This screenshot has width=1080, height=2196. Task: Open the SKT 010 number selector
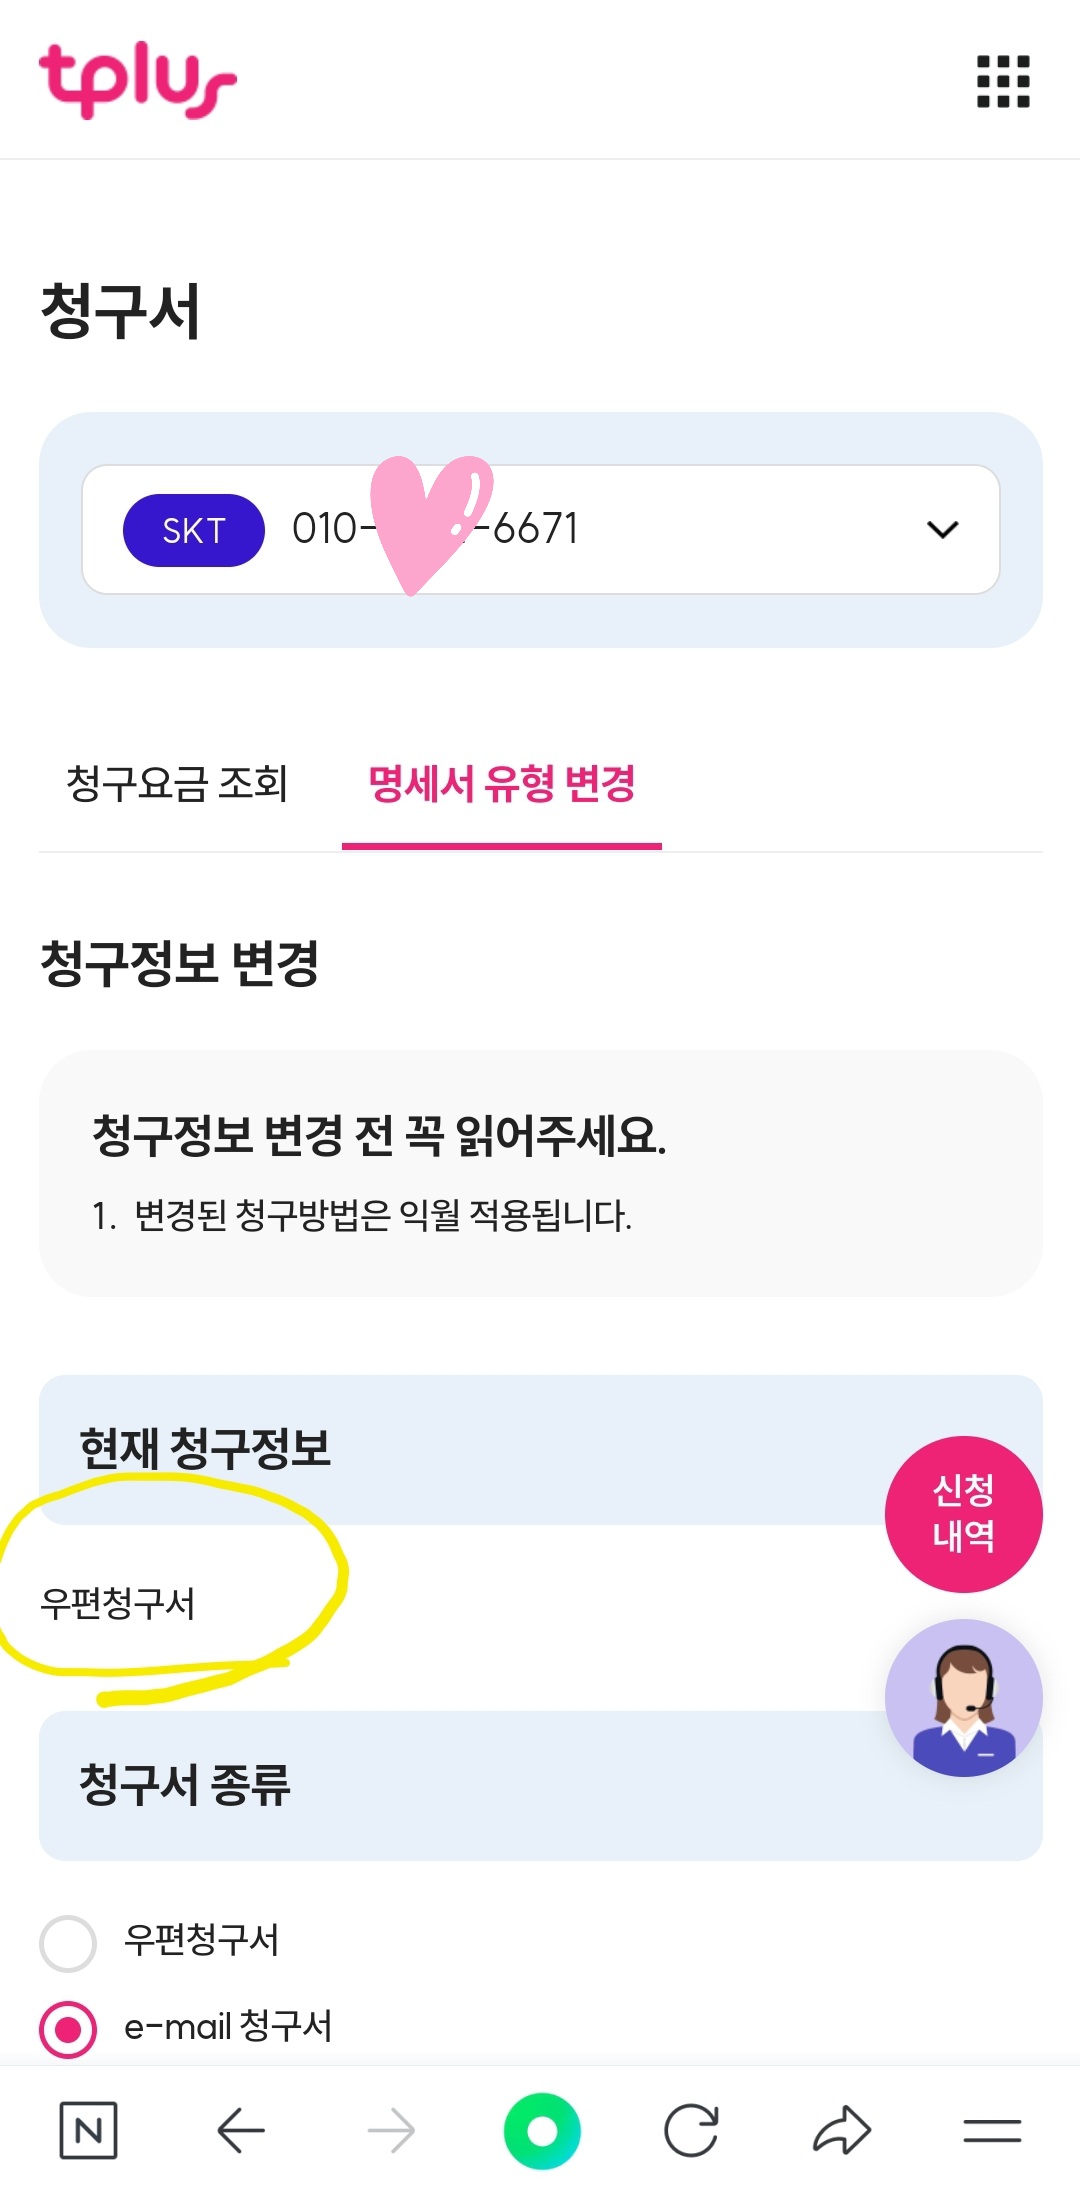click(600, 530)
